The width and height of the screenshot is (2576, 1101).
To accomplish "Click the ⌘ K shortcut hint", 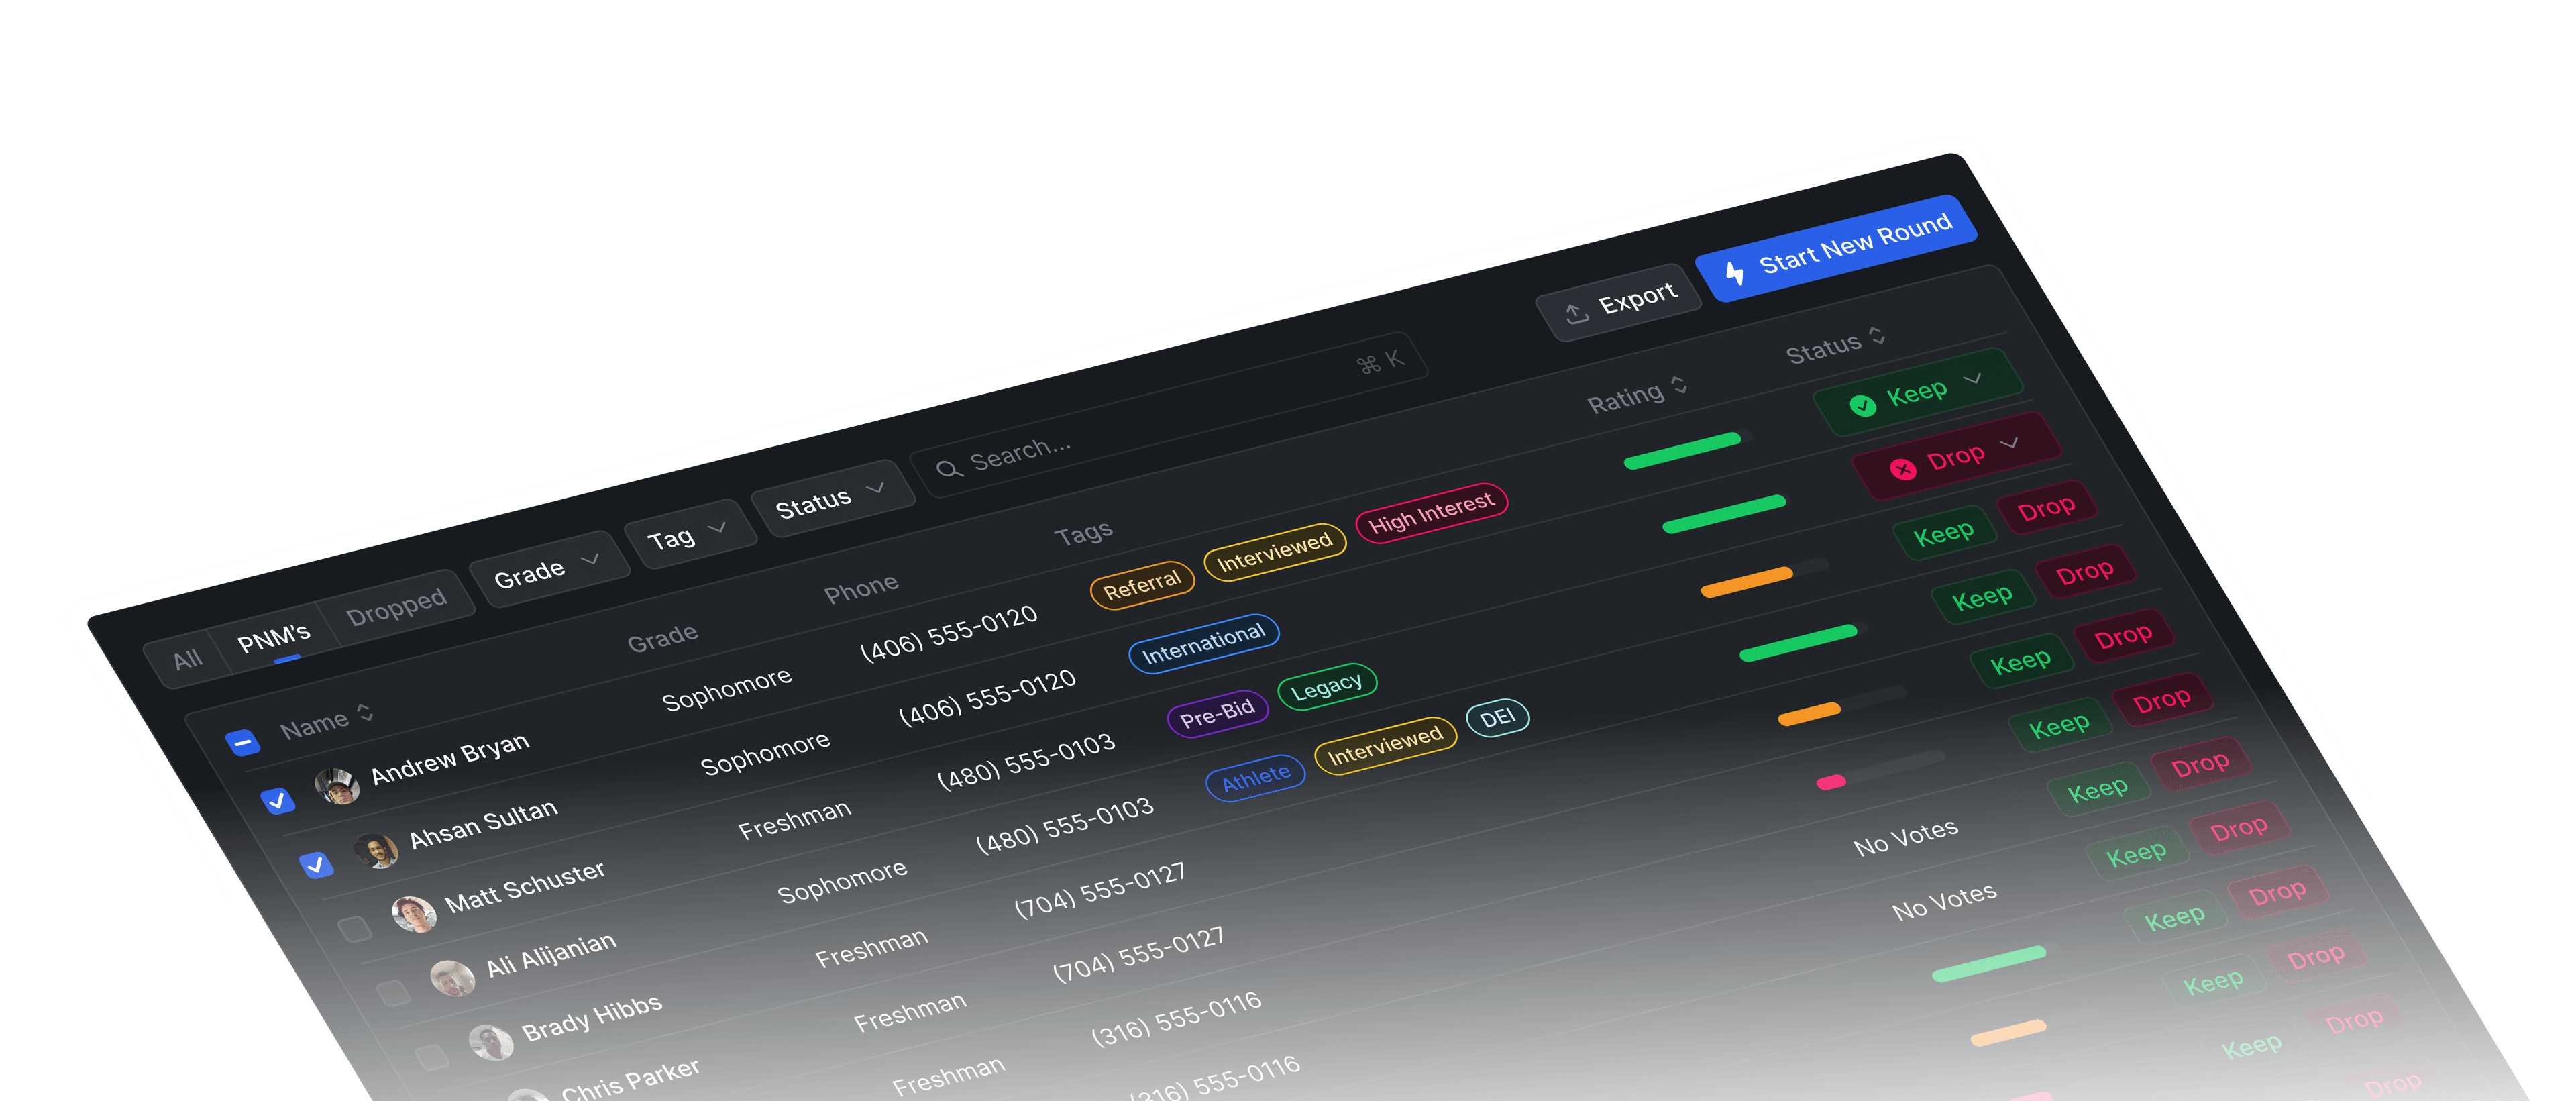I will point(1380,362).
